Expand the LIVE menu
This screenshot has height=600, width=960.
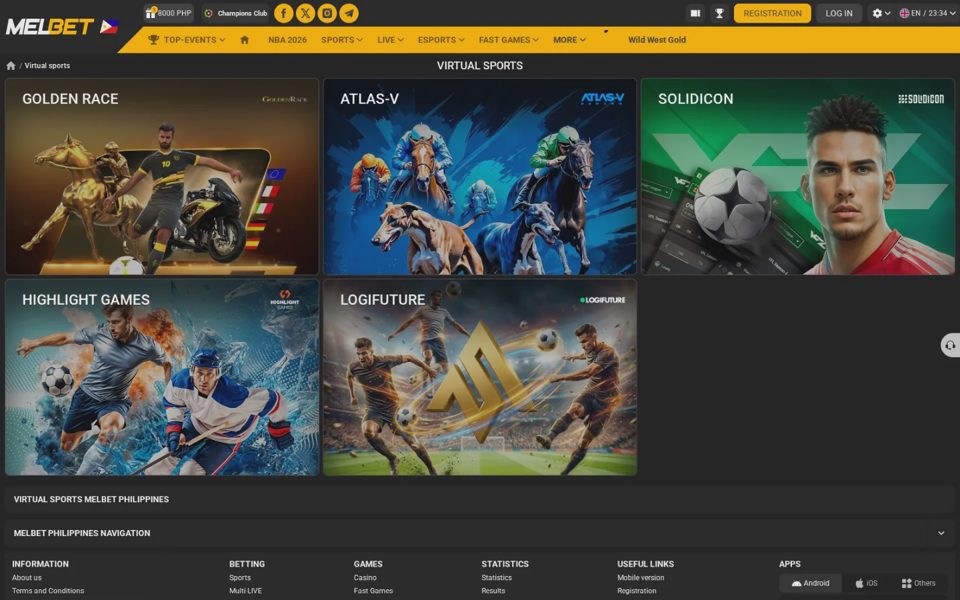(390, 40)
